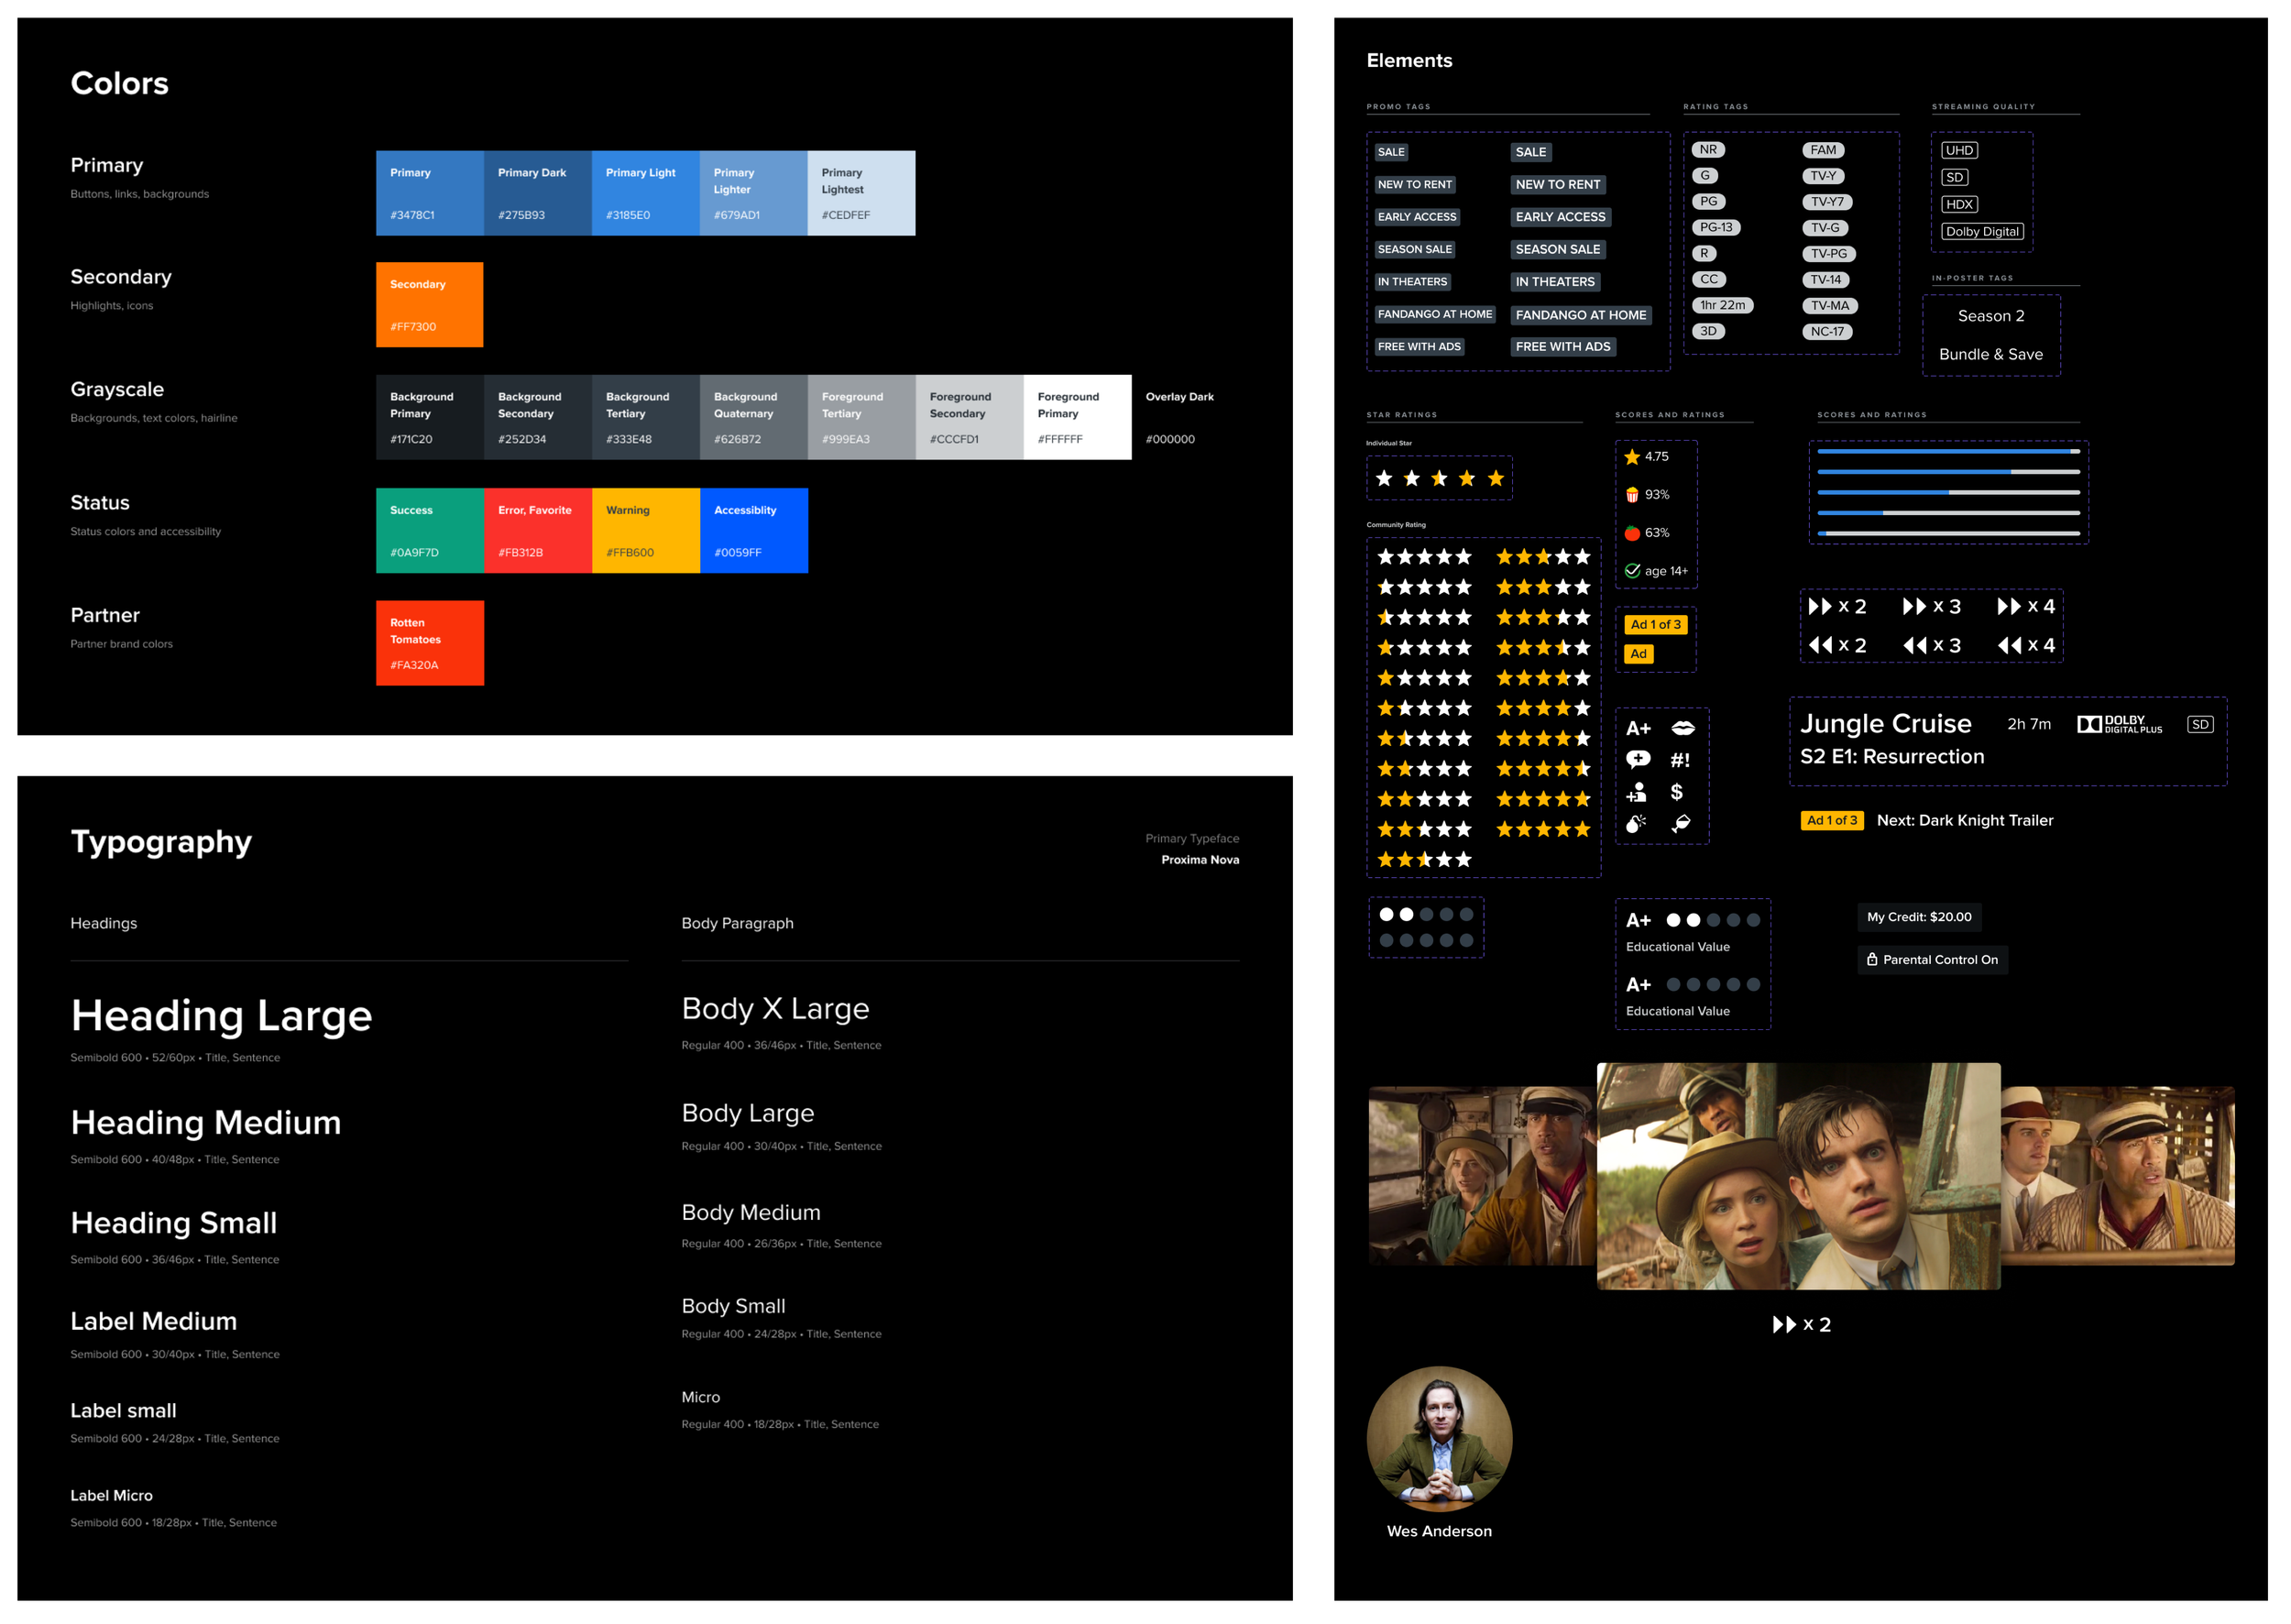The width and height of the screenshot is (2291, 1624).
Task: Click the HDX streaming quality tag
Action: pyautogui.click(x=1959, y=205)
